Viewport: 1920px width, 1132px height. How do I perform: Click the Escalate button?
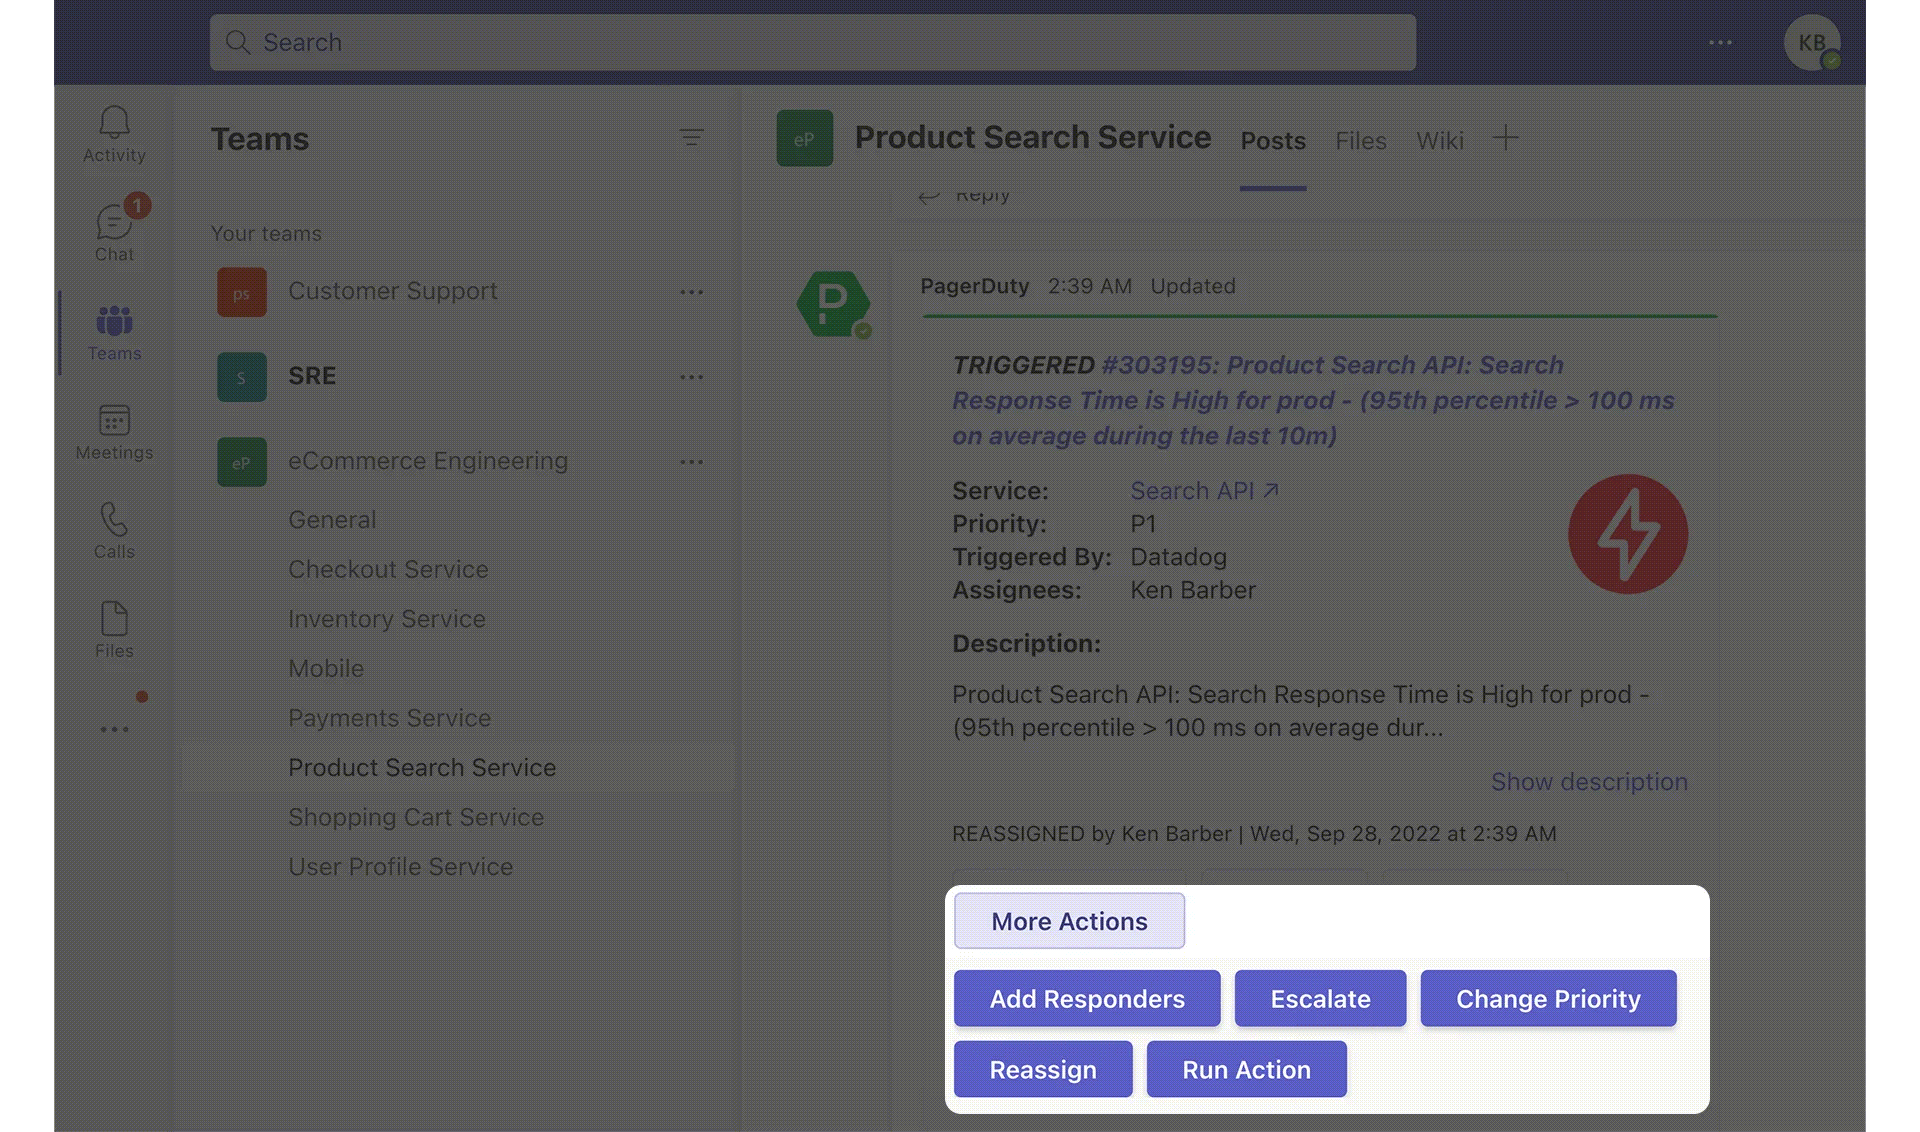[1320, 998]
